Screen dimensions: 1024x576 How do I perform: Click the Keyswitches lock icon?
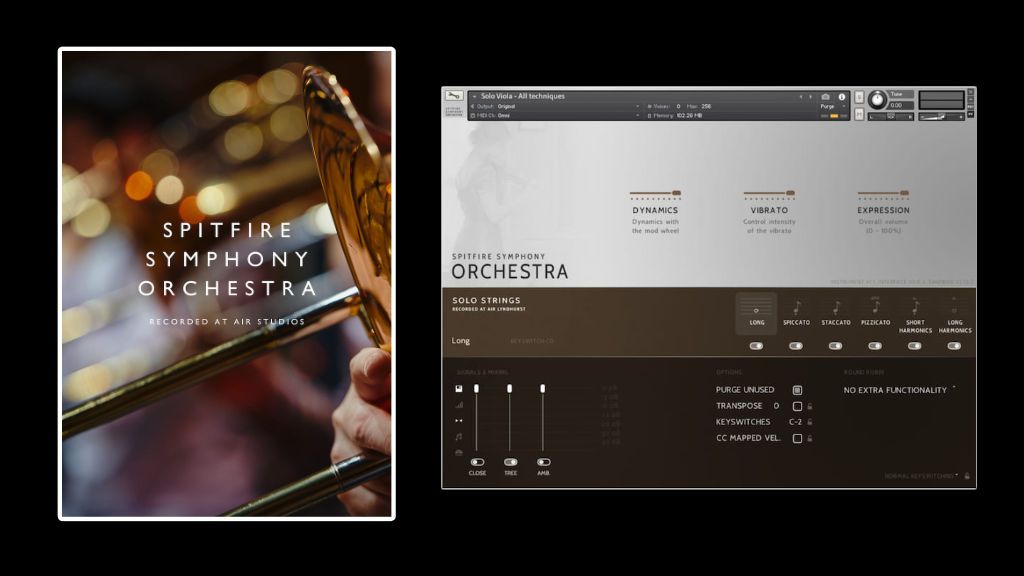810,422
